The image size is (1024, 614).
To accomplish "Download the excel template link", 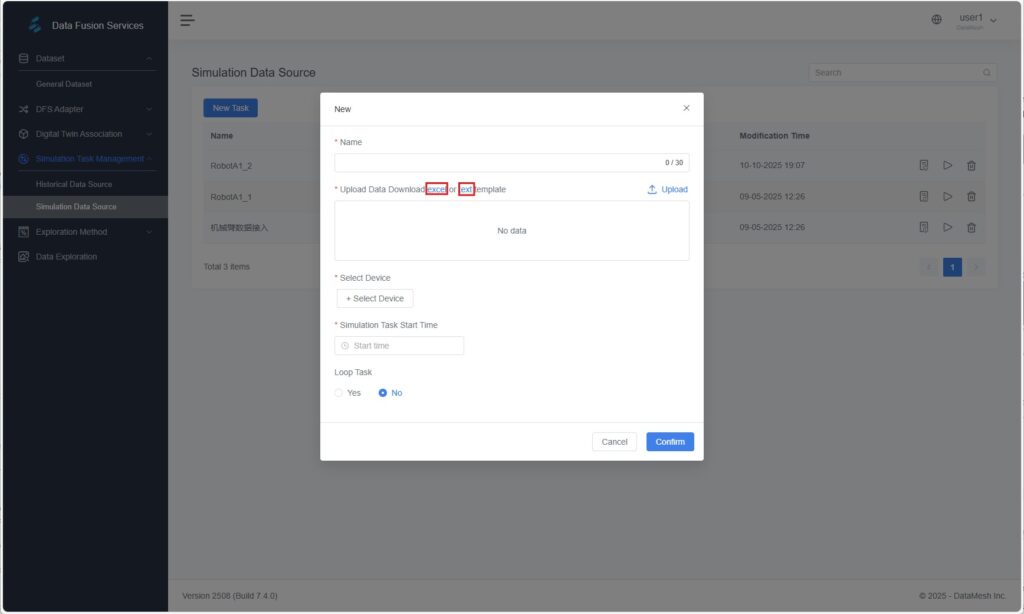I will [436, 189].
